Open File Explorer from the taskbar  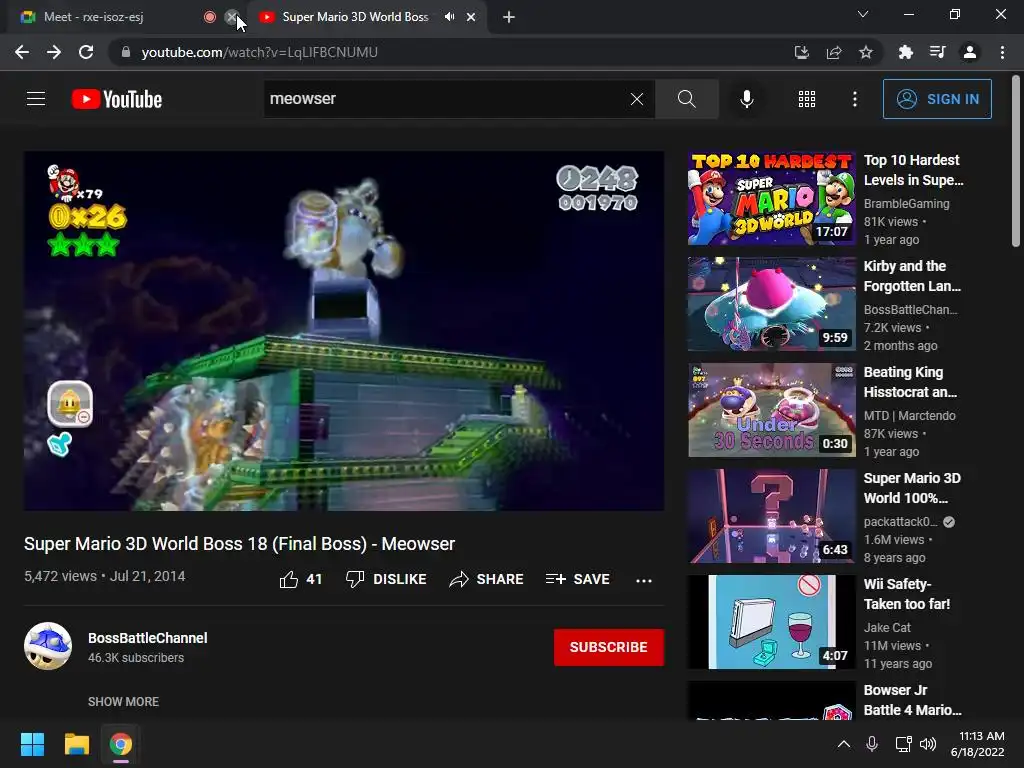pyautogui.click(x=76, y=744)
